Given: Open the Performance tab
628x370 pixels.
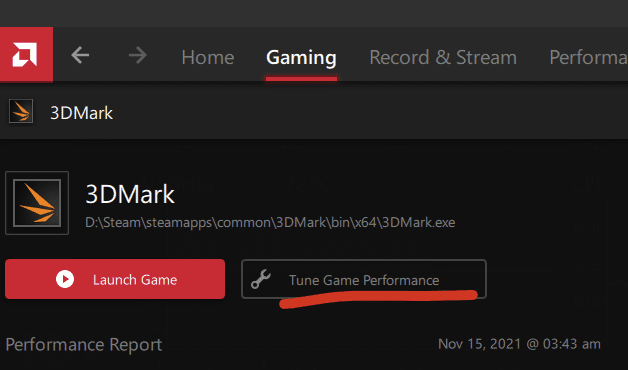Looking at the screenshot, I should coord(588,57).
